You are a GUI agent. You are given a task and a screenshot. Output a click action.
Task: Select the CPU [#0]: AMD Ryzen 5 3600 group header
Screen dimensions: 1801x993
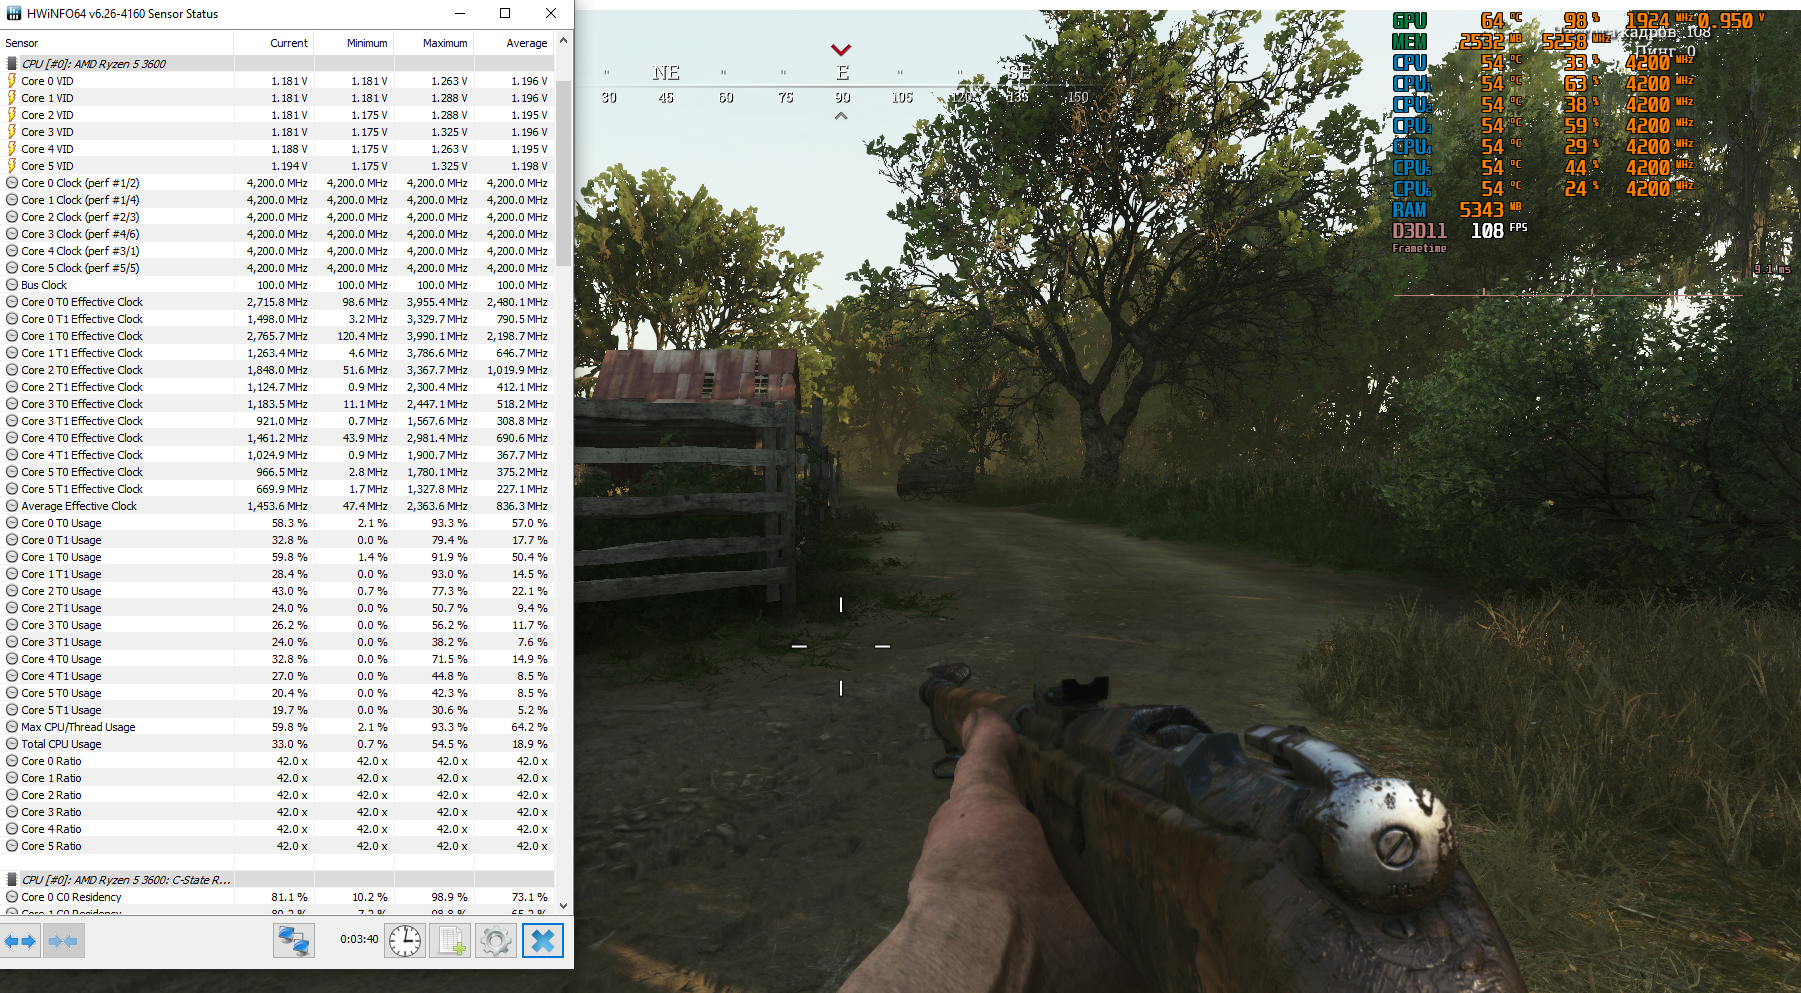click(278, 64)
